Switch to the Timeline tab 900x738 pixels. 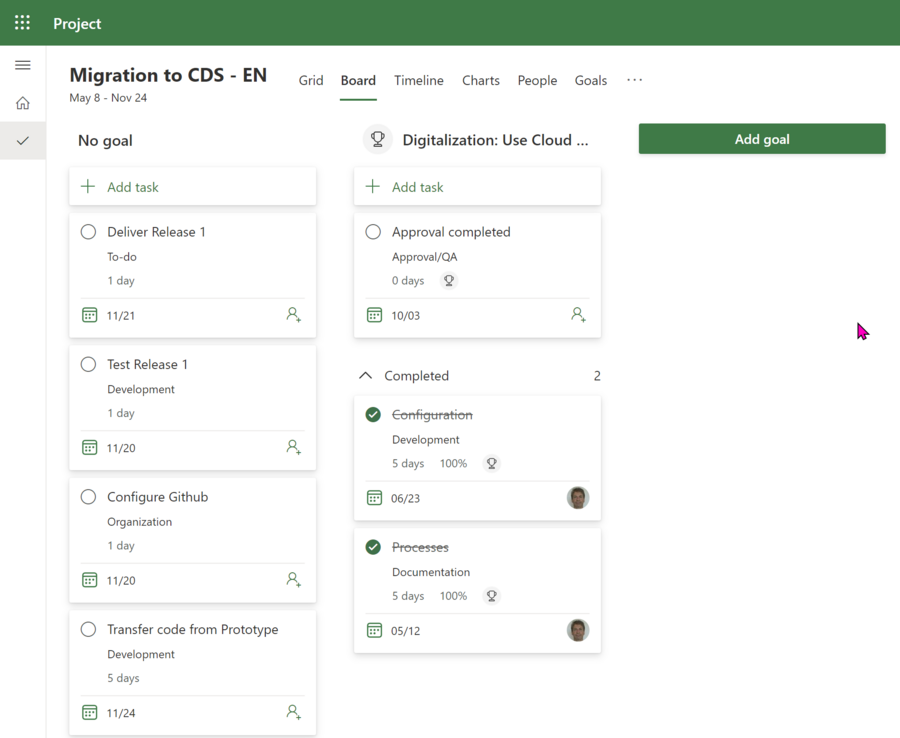(x=418, y=80)
